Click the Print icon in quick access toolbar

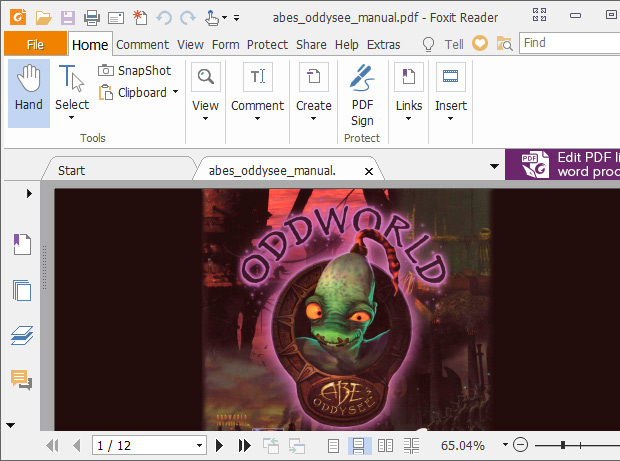(x=92, y=17)
